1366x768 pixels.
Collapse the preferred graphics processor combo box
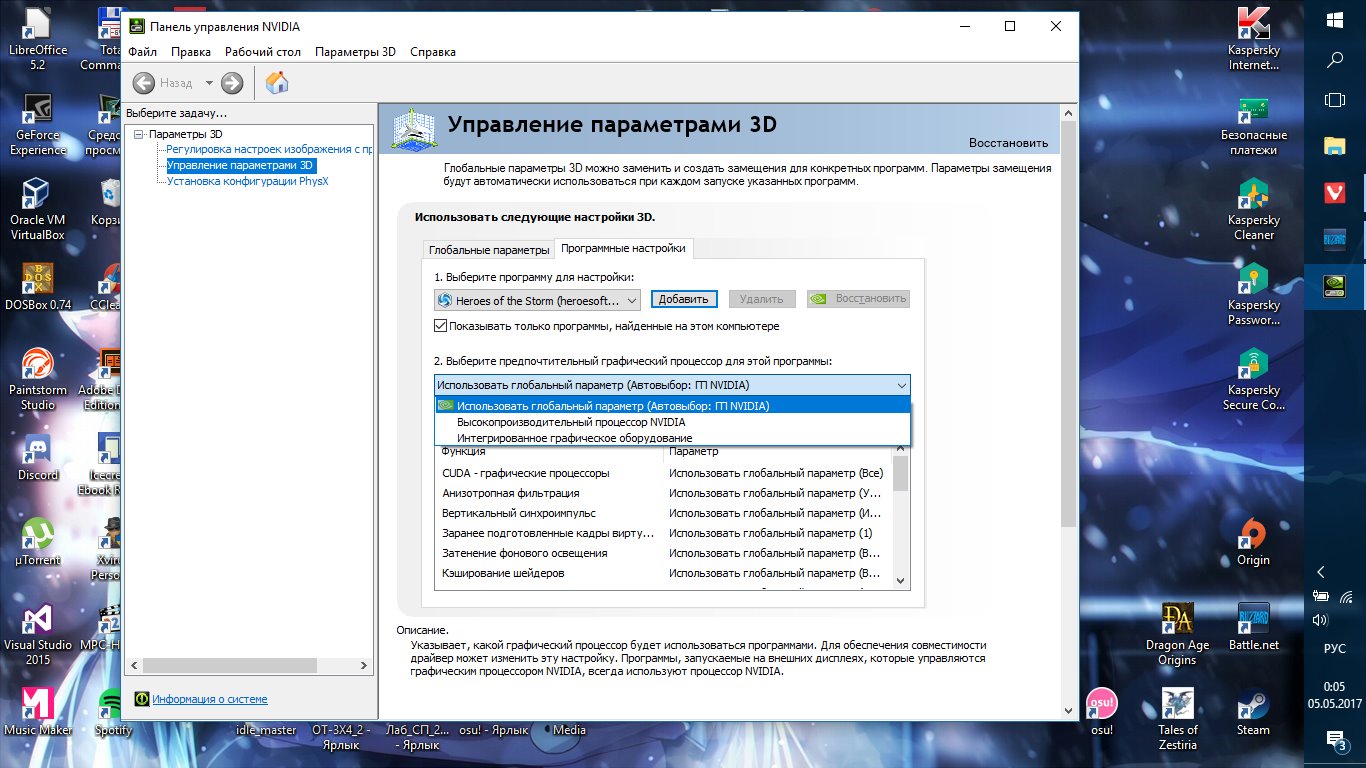tap(672, 385)
